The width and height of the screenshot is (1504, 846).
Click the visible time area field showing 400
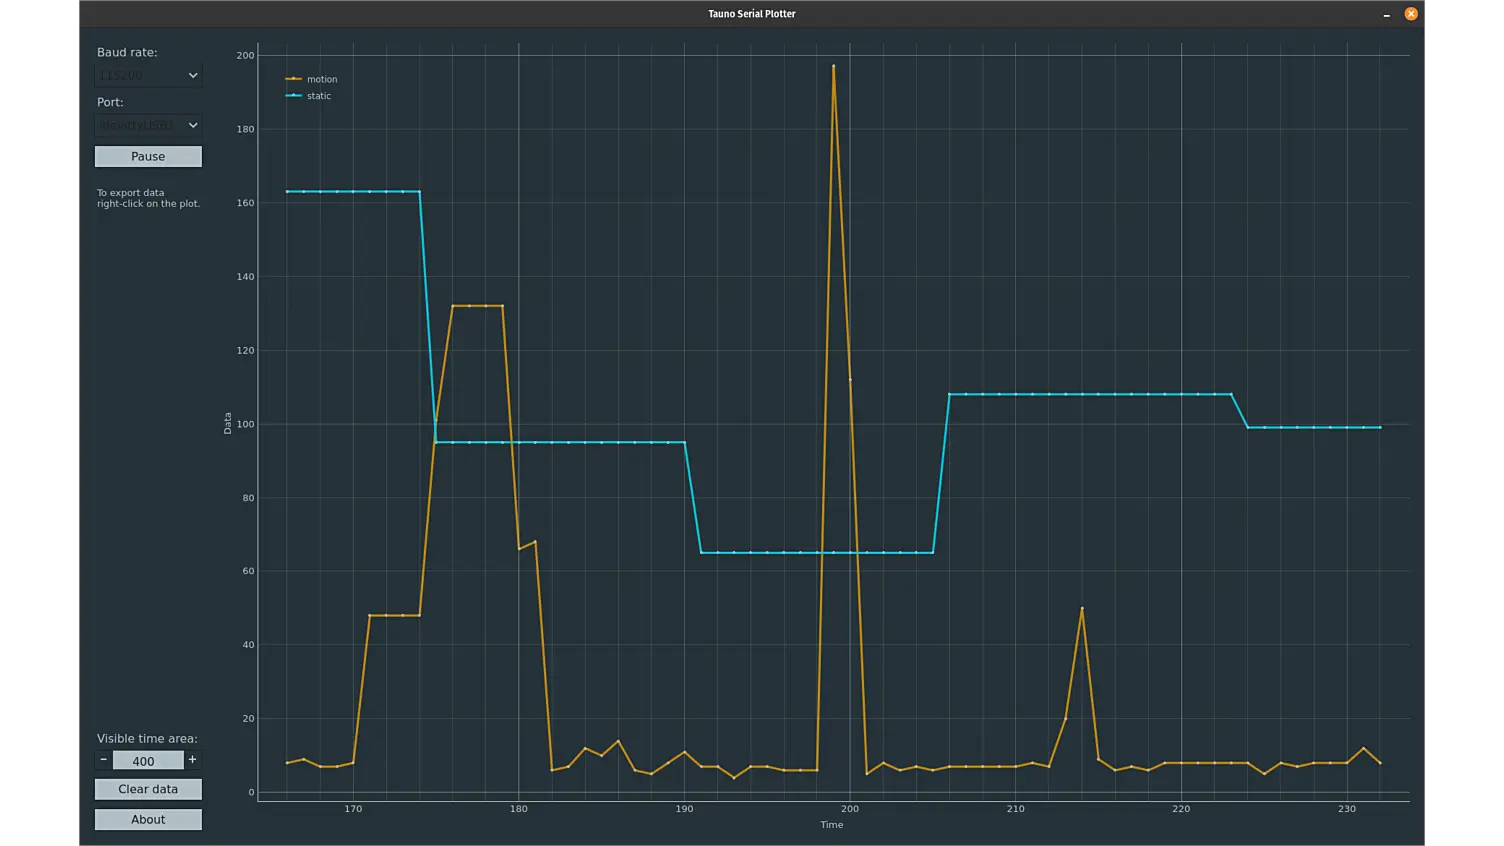pos(147,761)
